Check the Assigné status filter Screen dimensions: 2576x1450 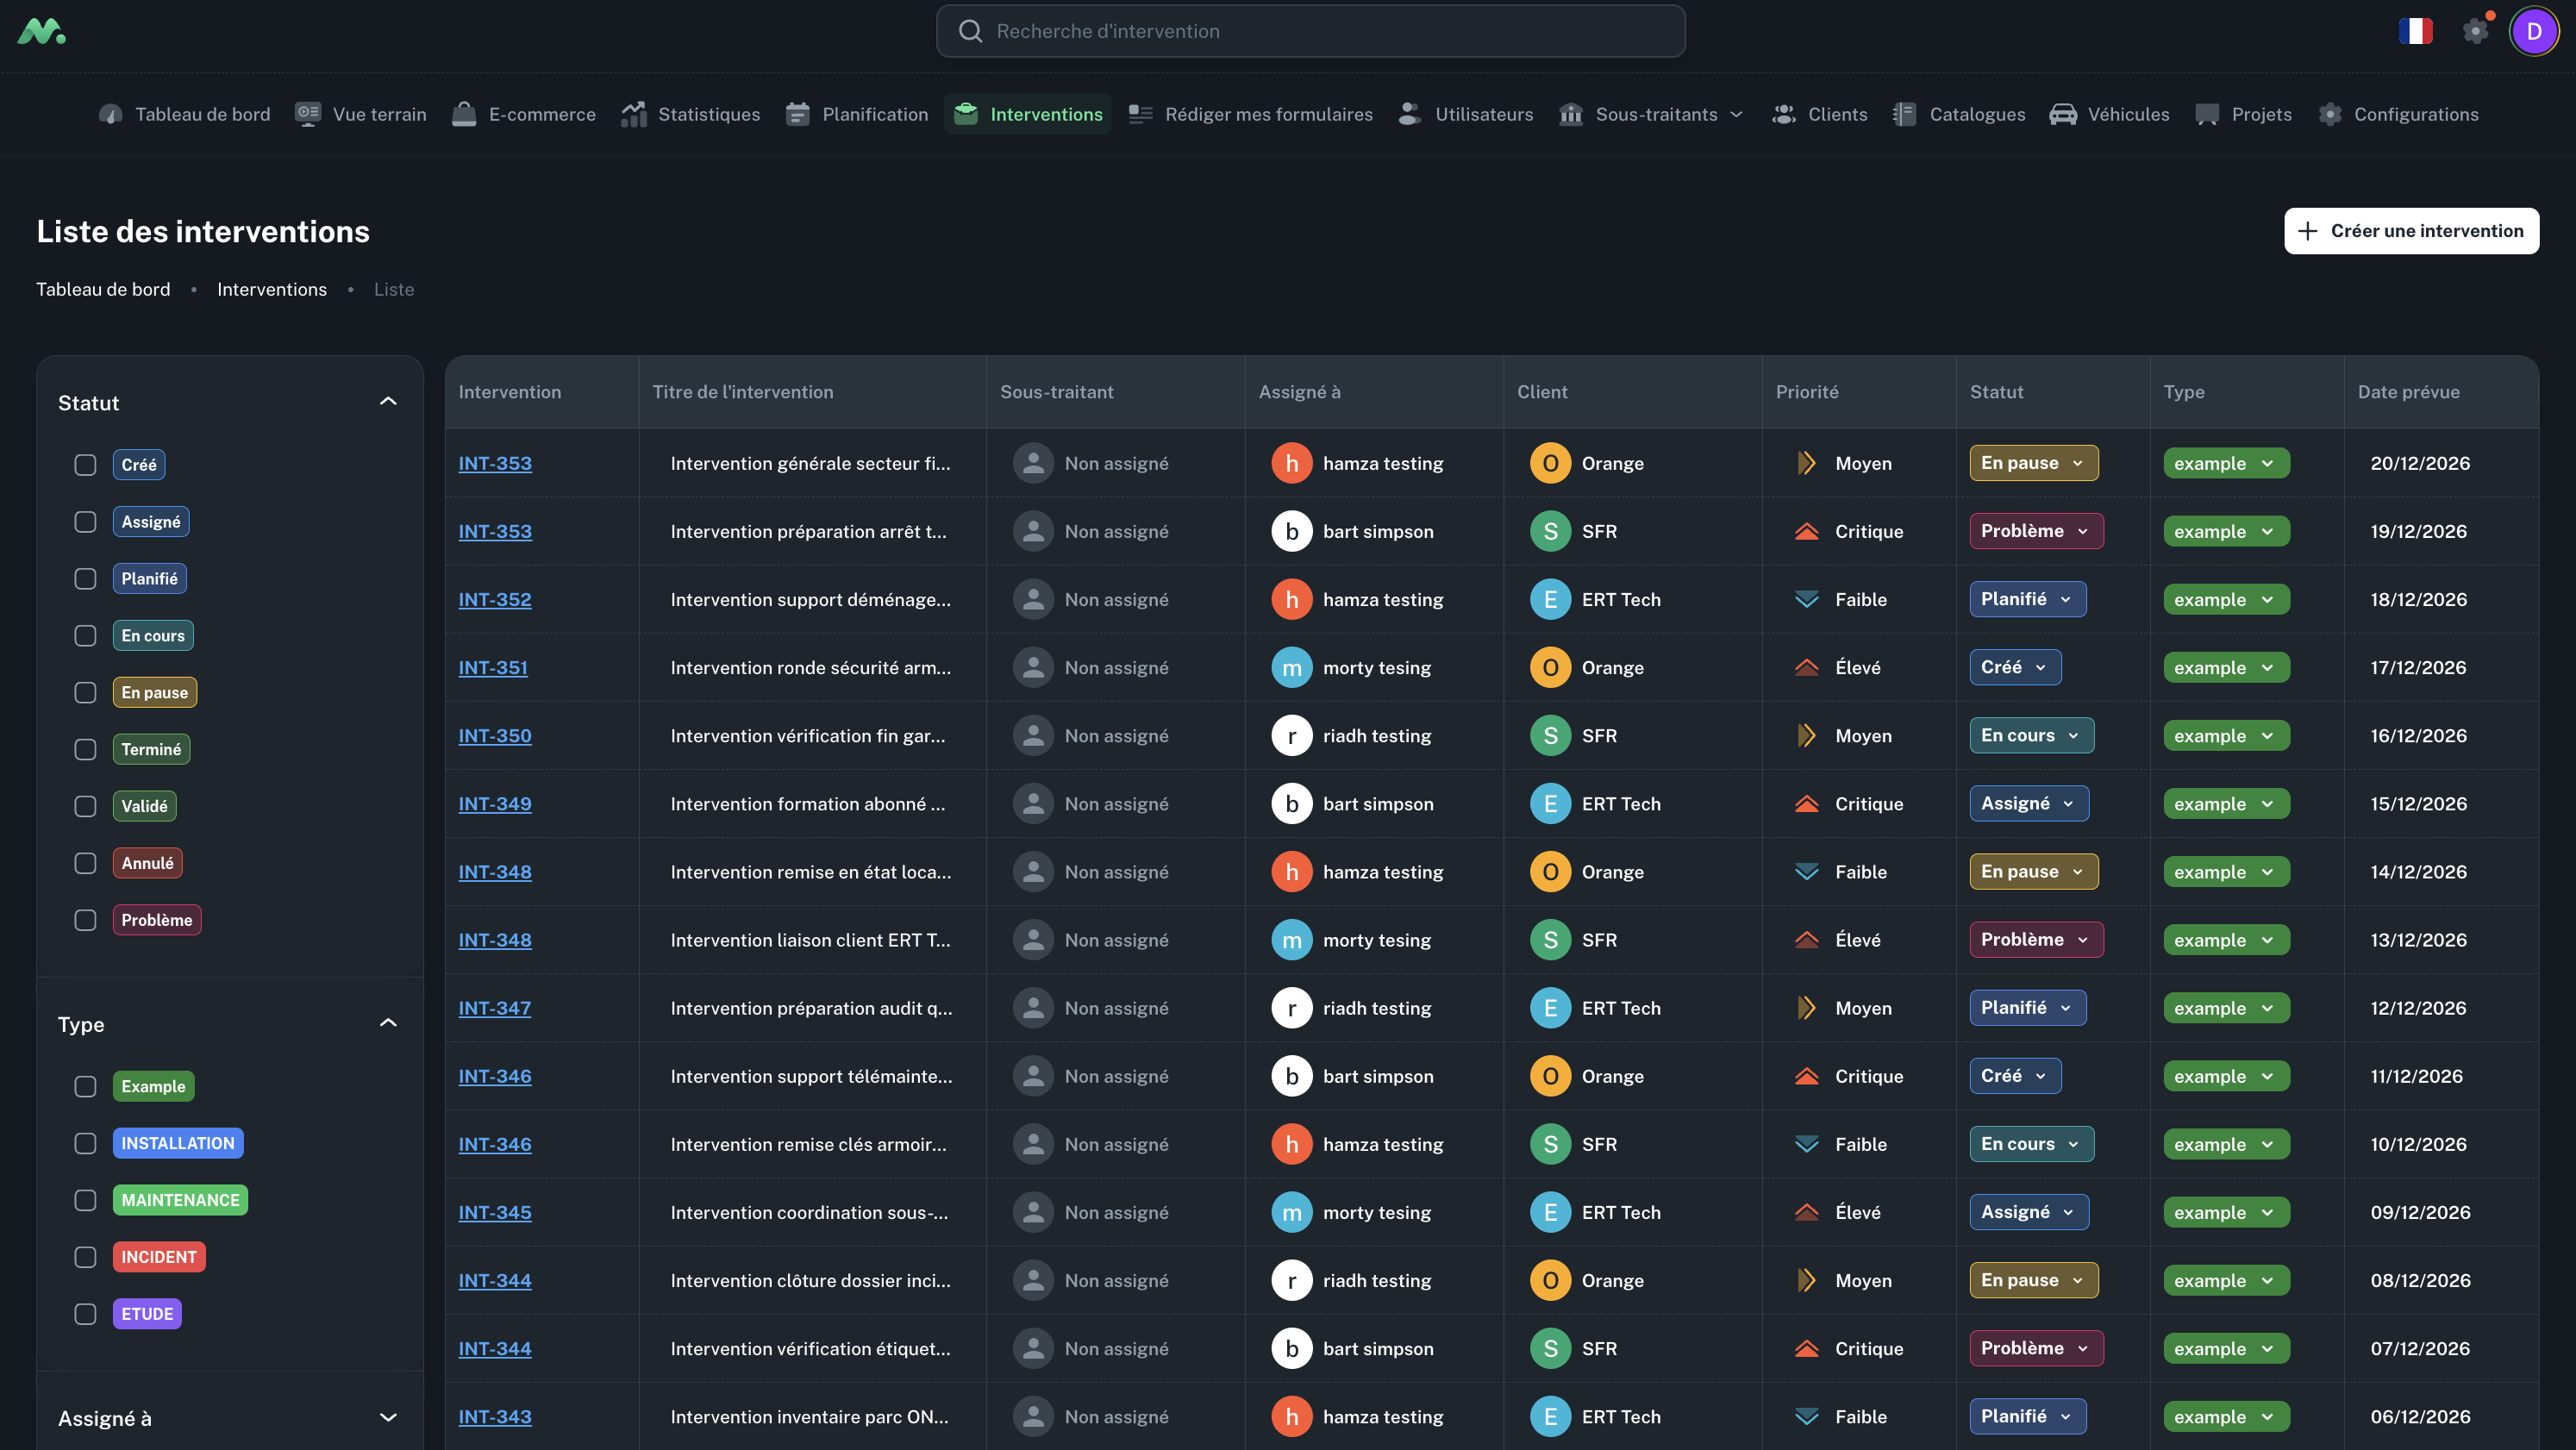click(85, 522)
